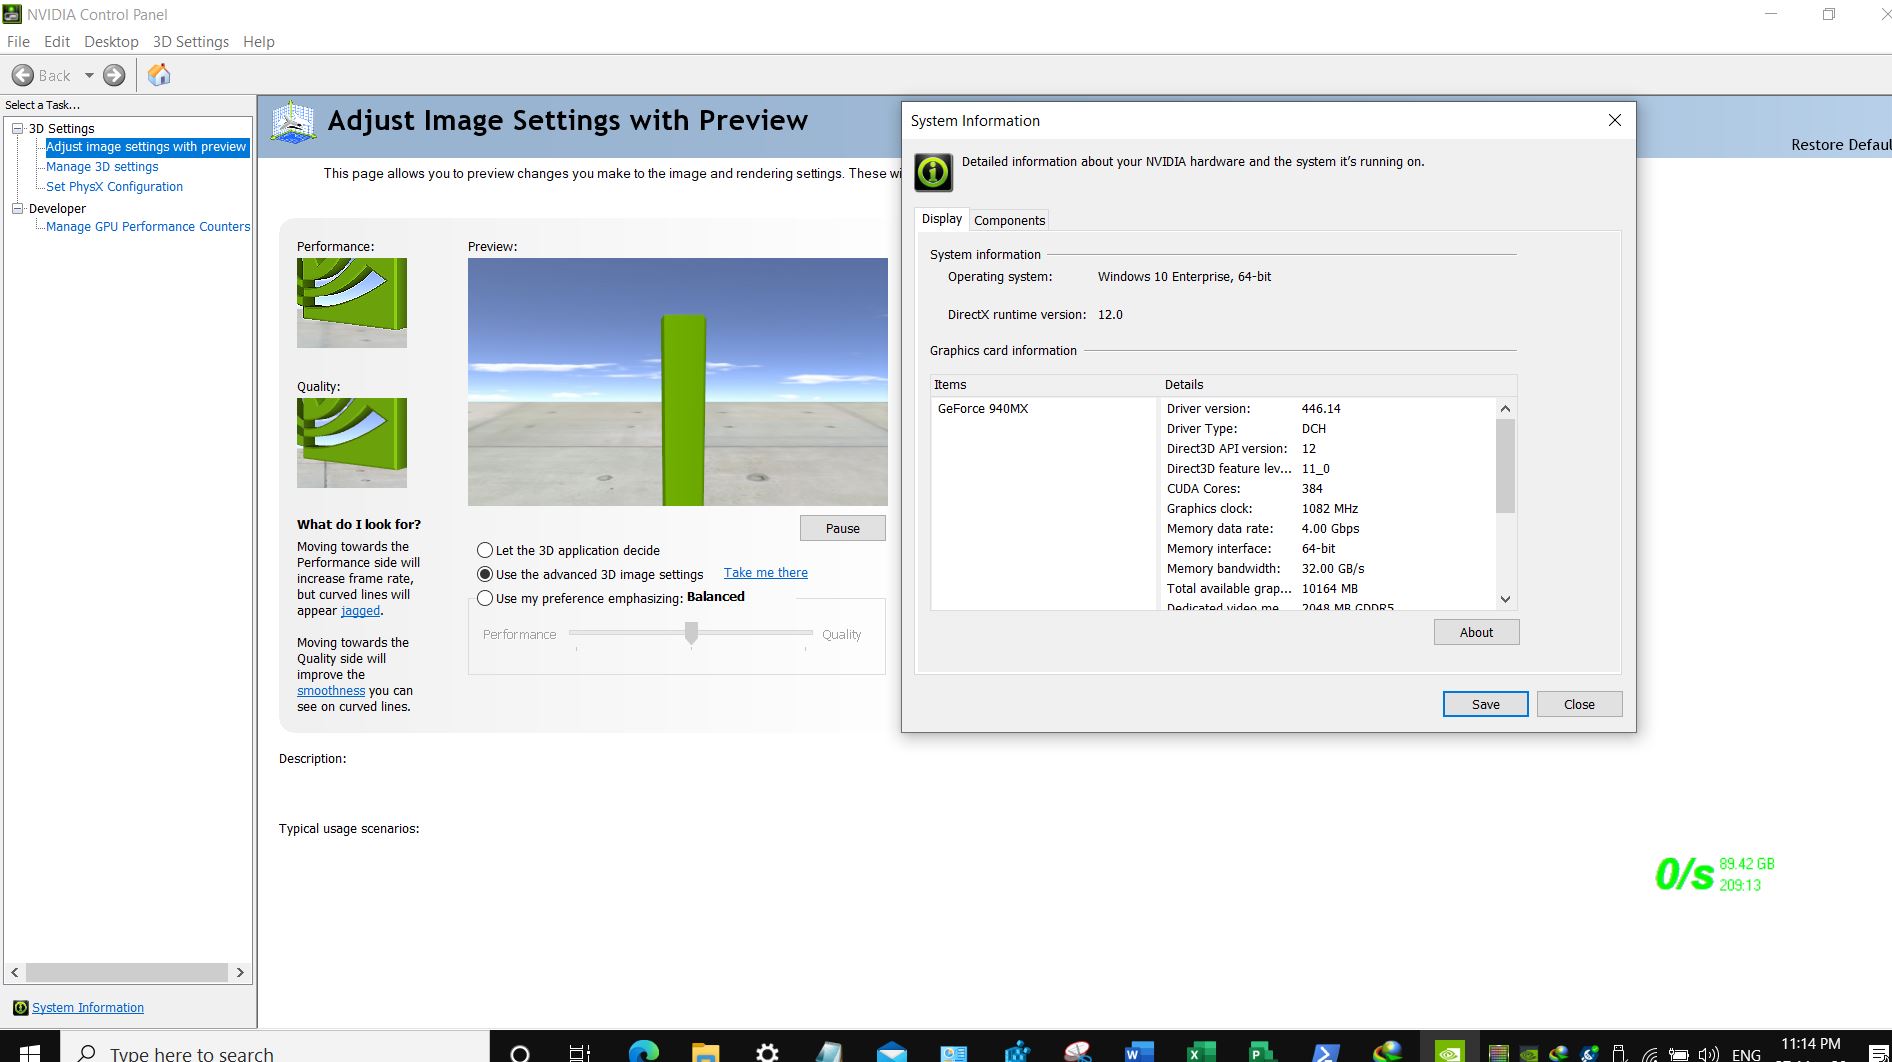This screenshot has width=1892, height=1062.
Task: Switch to the Components tab
Action: (1010, 220)
